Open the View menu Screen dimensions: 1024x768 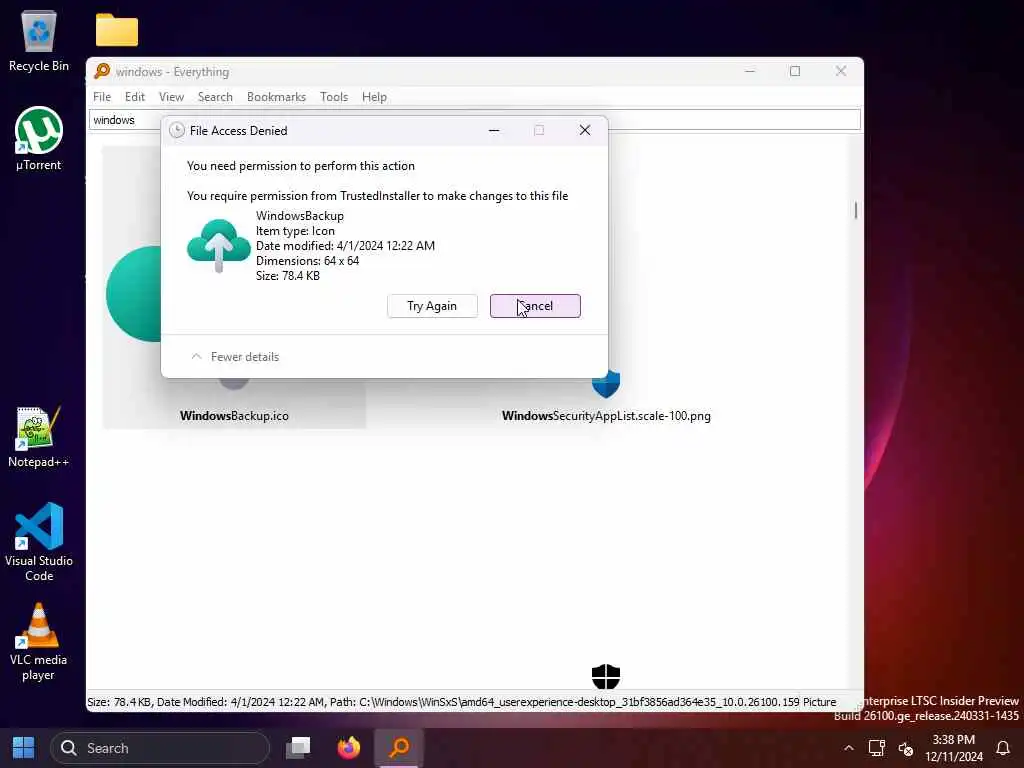(171, 97)
